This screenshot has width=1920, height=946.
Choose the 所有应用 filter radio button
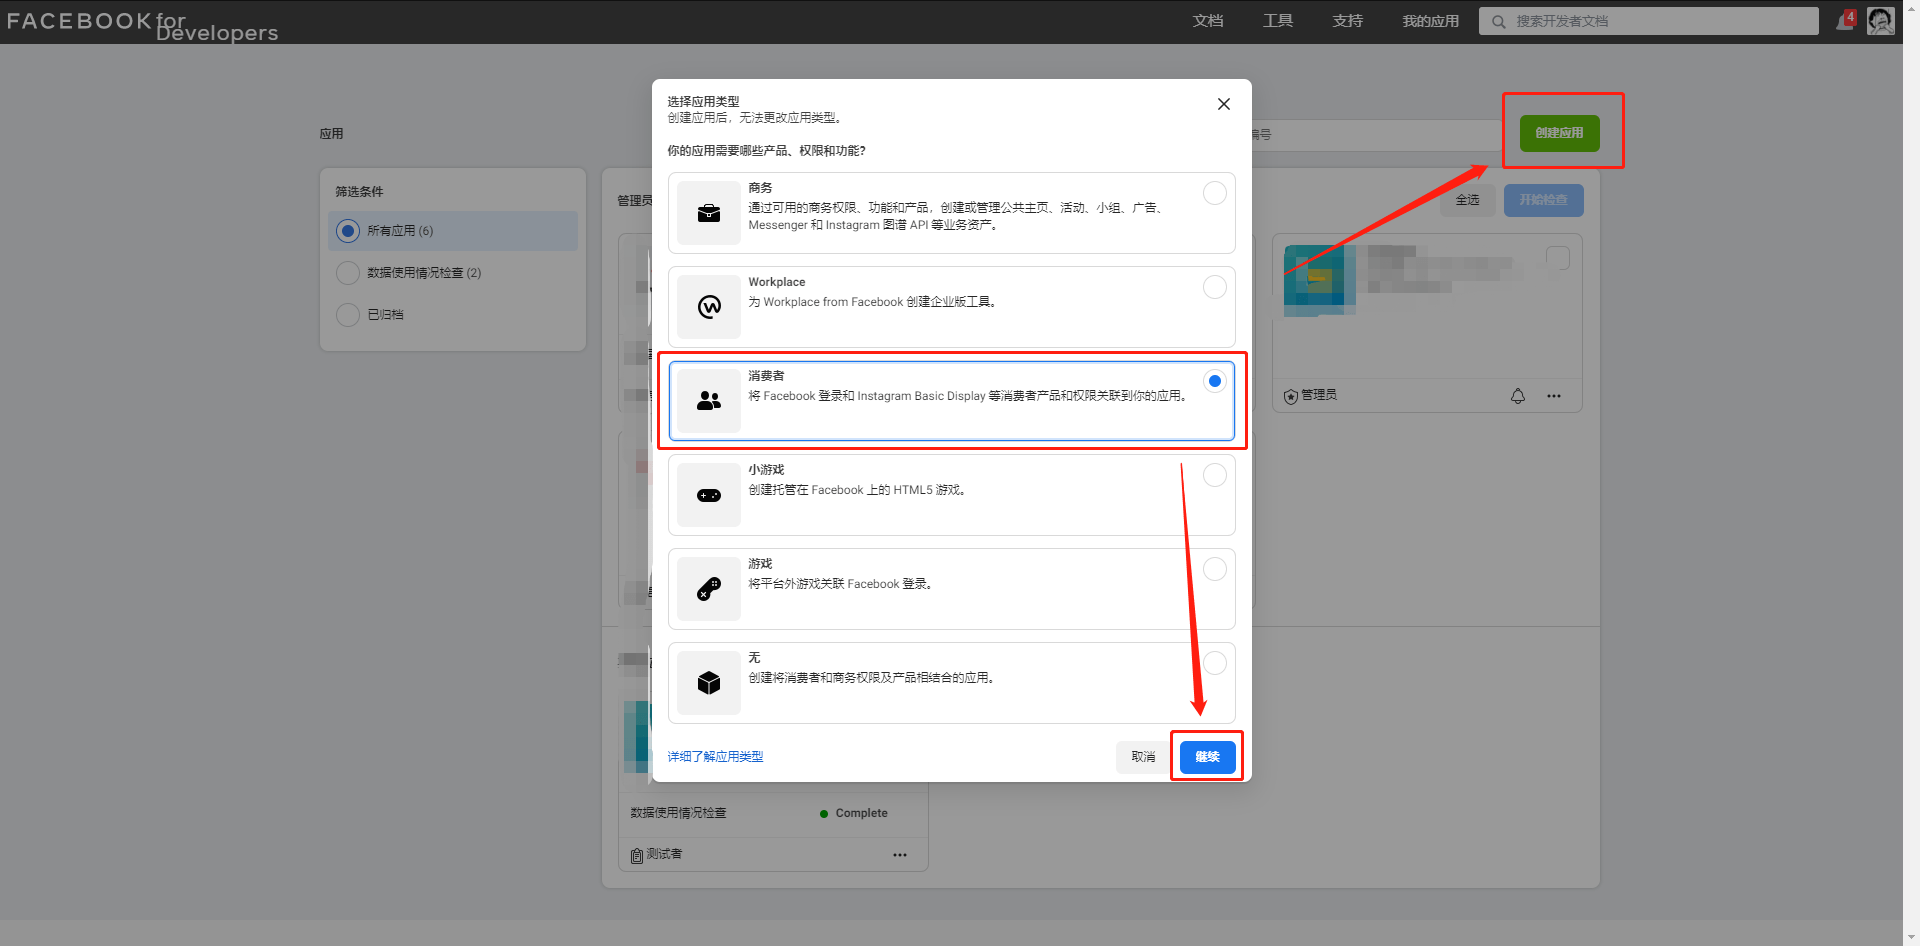point(347,230)
